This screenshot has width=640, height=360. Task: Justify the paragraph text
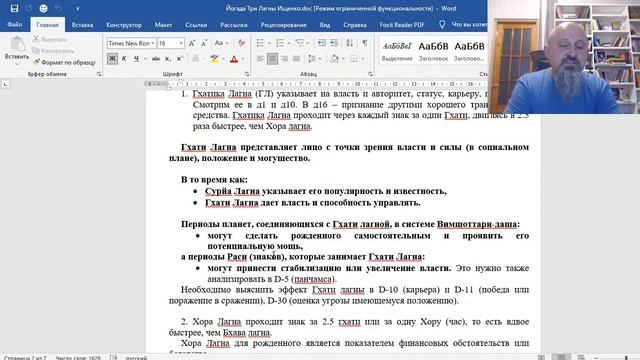click(x=296, y=59)
